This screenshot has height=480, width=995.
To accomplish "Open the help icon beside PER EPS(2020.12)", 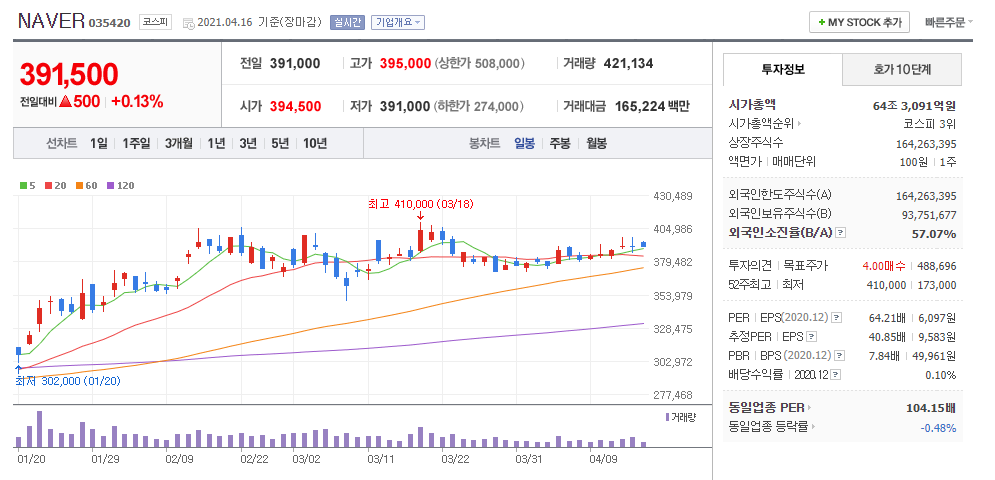I will point(837,317).
